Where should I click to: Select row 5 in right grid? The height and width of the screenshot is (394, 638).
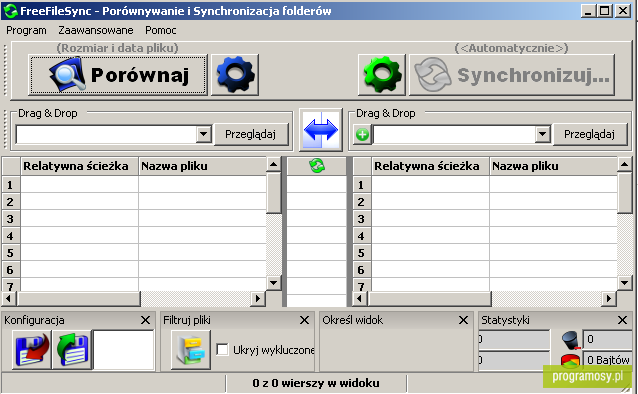[362, 253]
